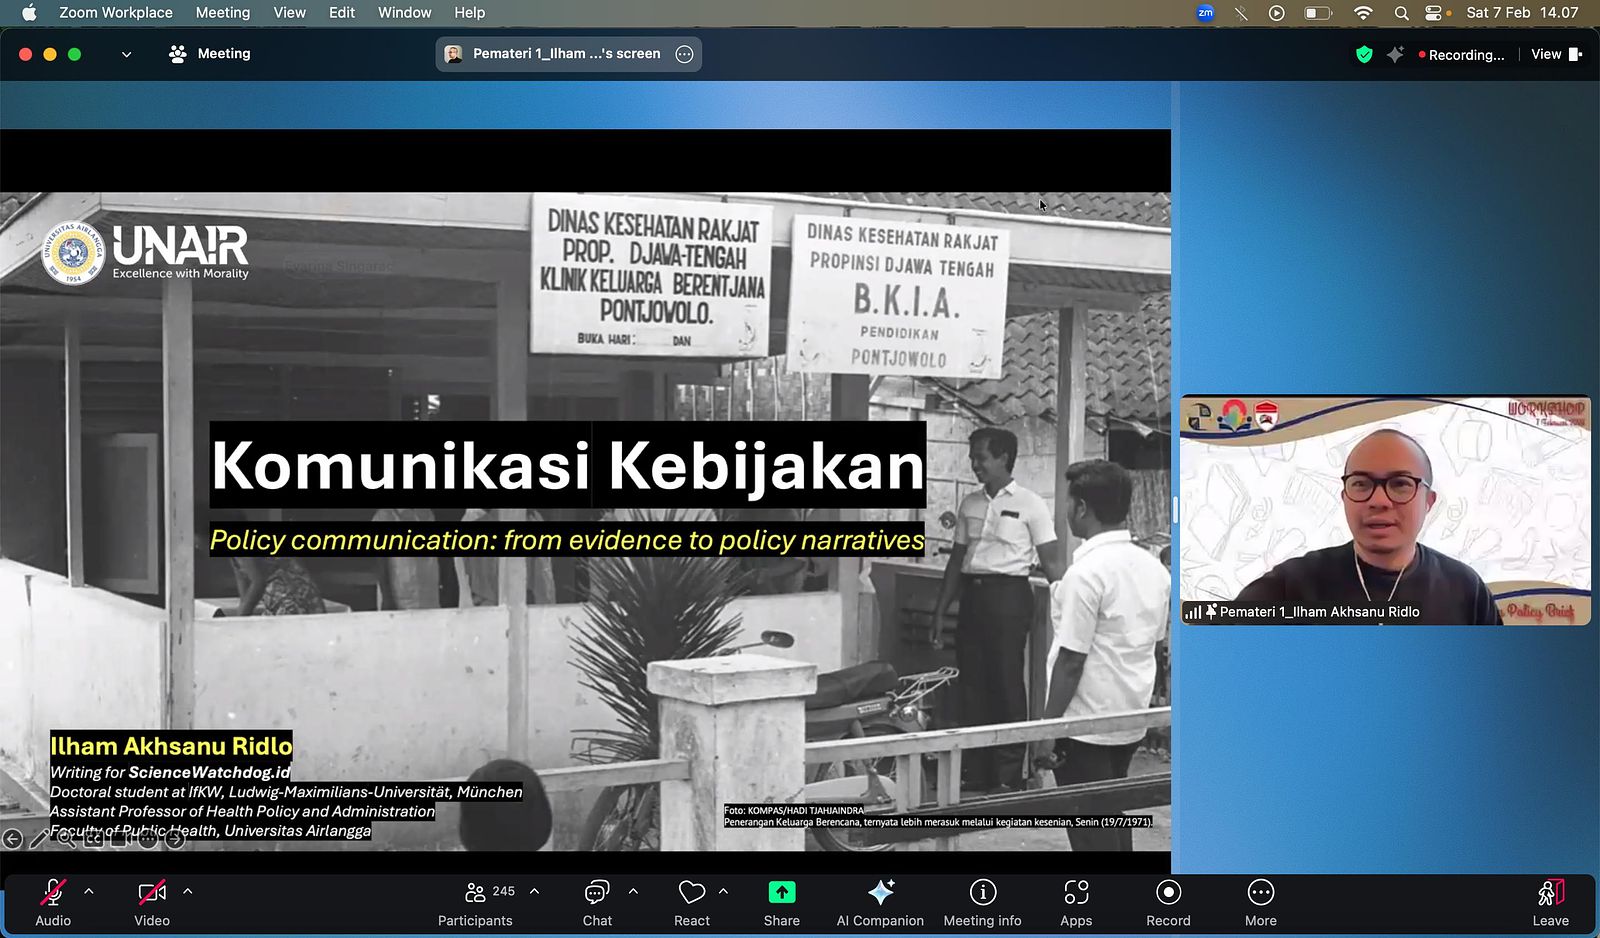Image resolution: width=1600 pixels, height=938 pixels.
Task: Open AI Companion
Action: 880,903
